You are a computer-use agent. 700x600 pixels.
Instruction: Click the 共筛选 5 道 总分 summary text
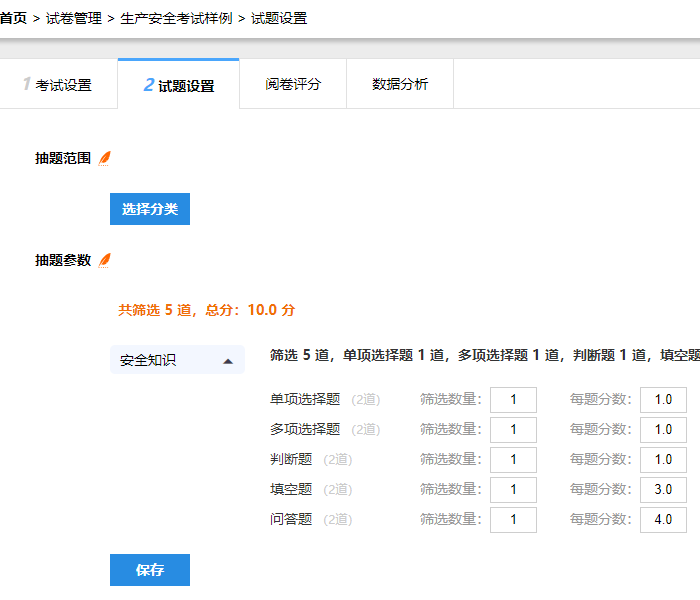[207, 310]
